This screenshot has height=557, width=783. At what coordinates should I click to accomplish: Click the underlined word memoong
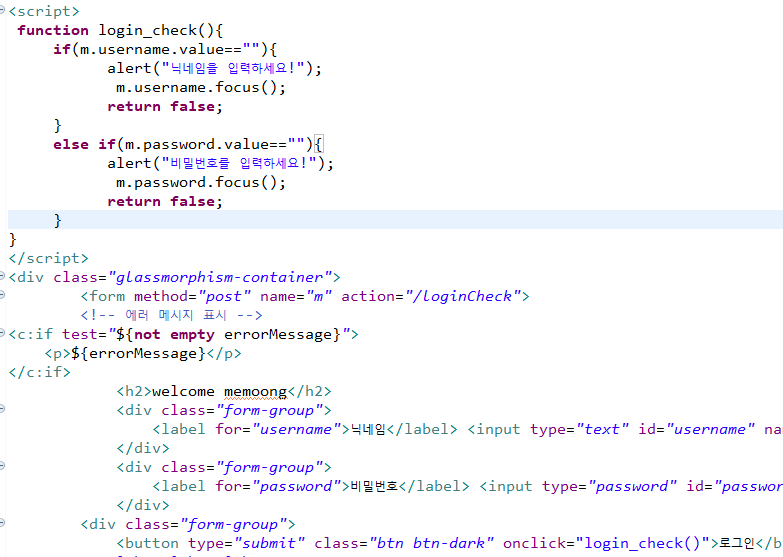pos(255,392)
